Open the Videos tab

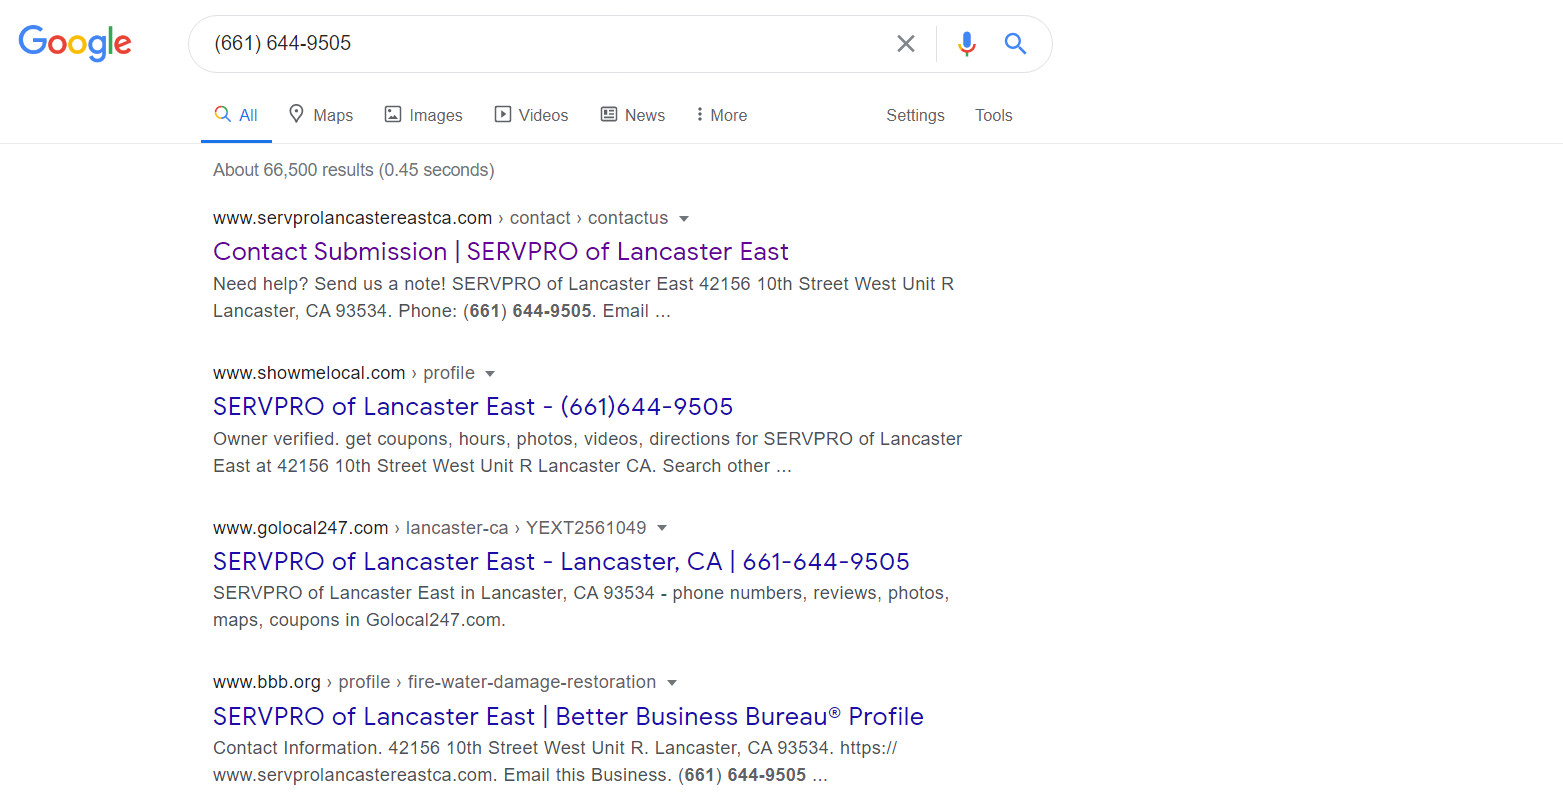(x=532, y=115)
